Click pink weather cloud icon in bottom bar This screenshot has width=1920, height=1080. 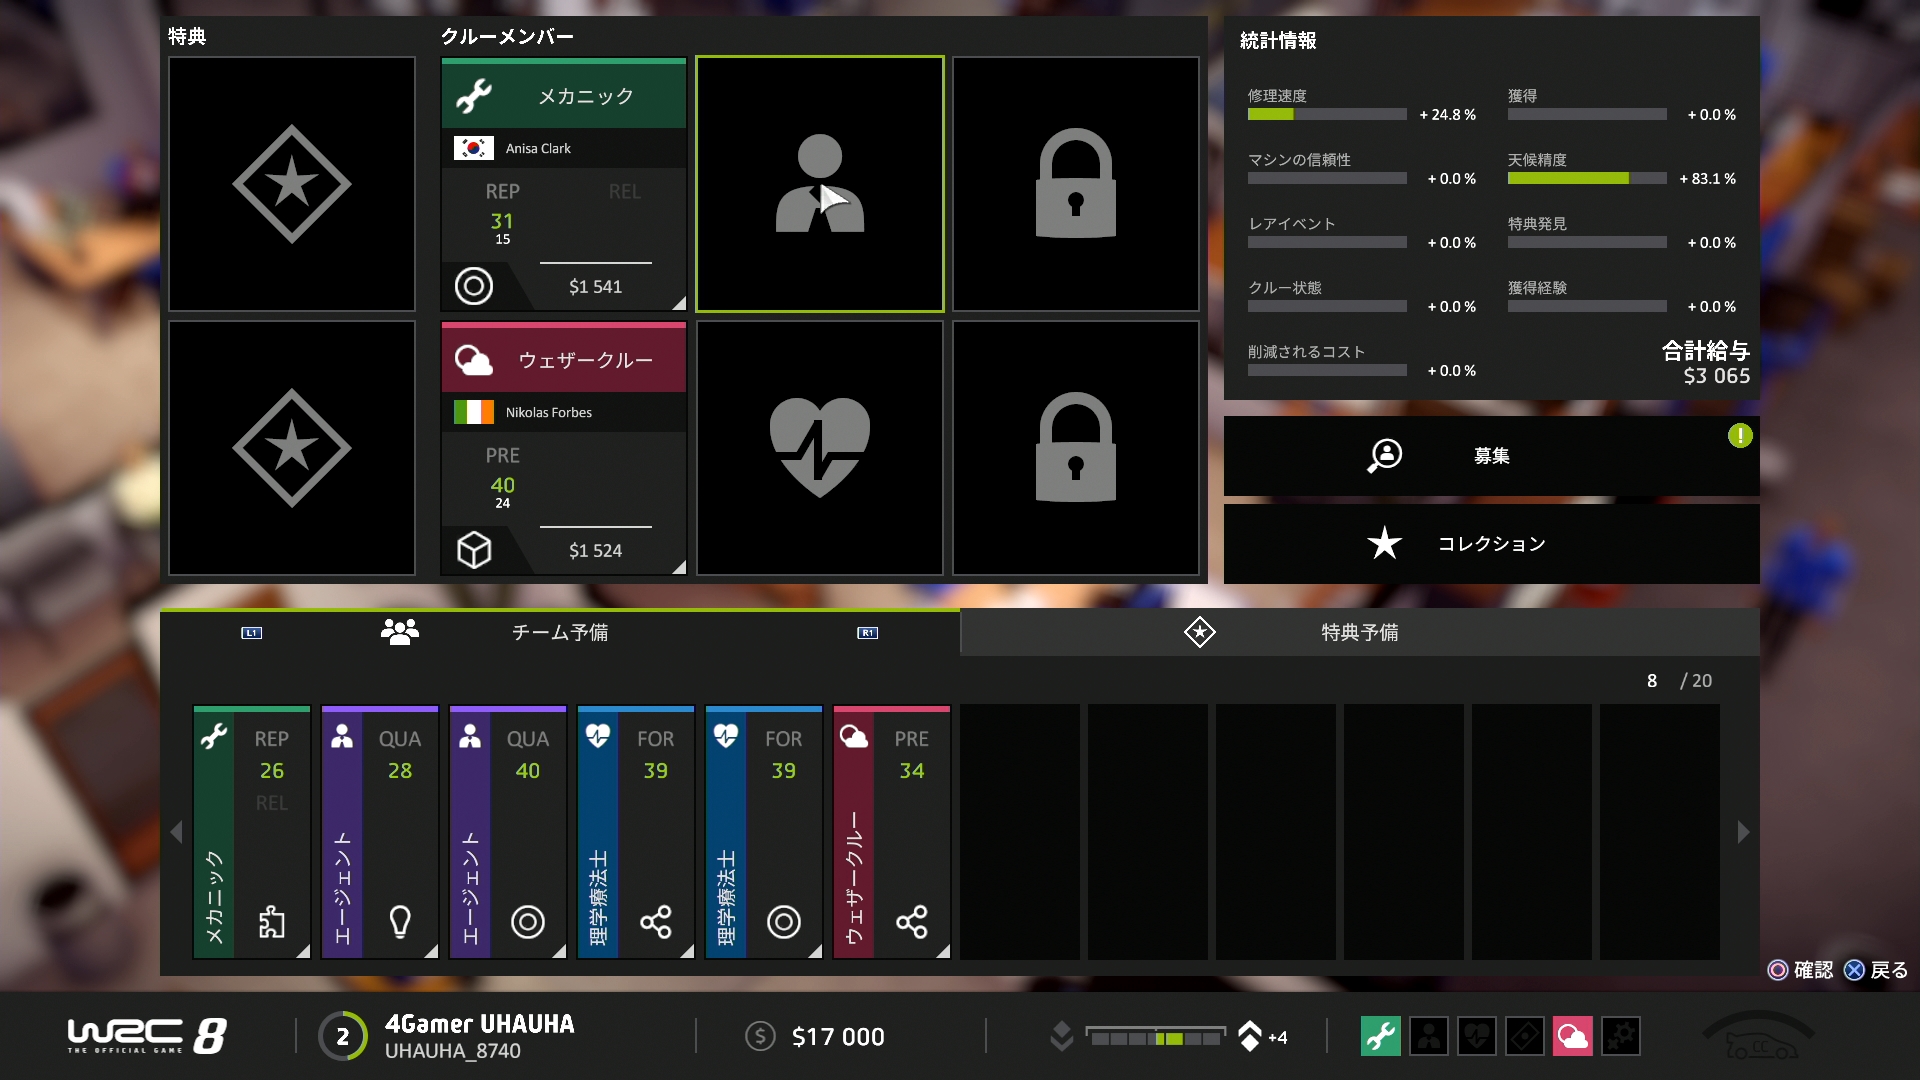coord(1572,1036)
